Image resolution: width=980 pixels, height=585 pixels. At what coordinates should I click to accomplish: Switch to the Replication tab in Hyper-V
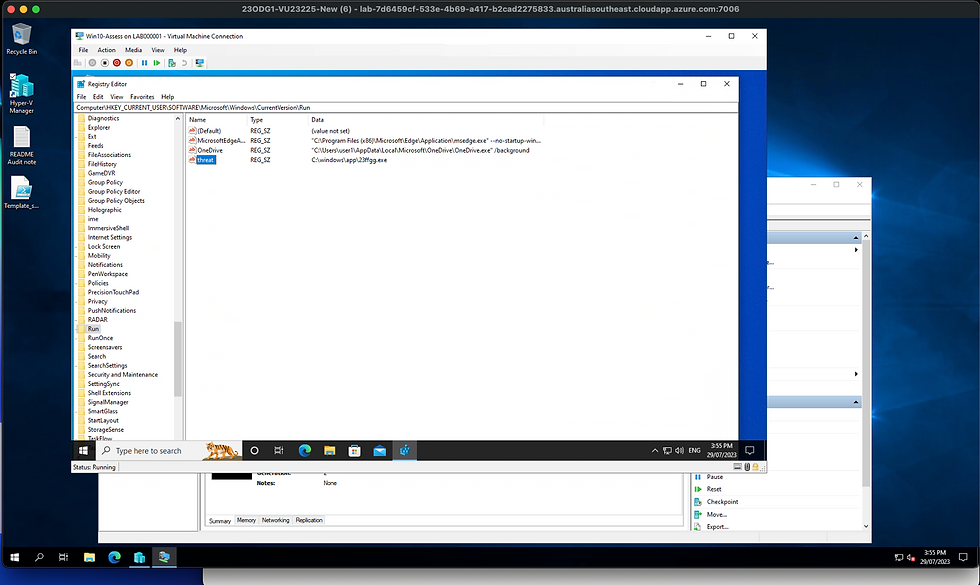point(309,520)
